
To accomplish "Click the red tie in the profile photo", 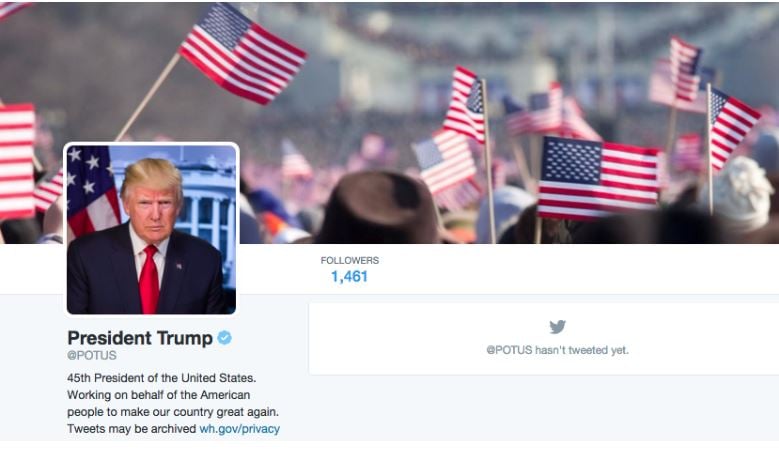I will [x=149, y=279].
